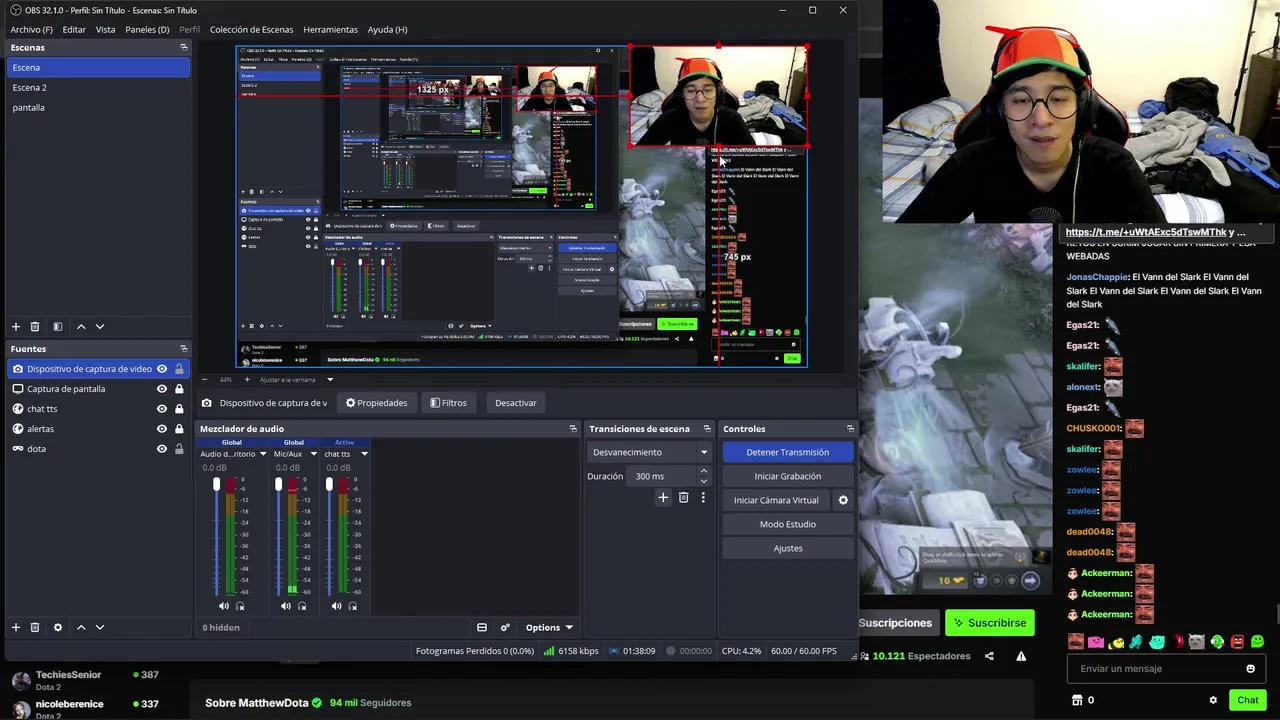1280x720 pixels.
Task: Open chat settings gear icon
Action: 1213,700
